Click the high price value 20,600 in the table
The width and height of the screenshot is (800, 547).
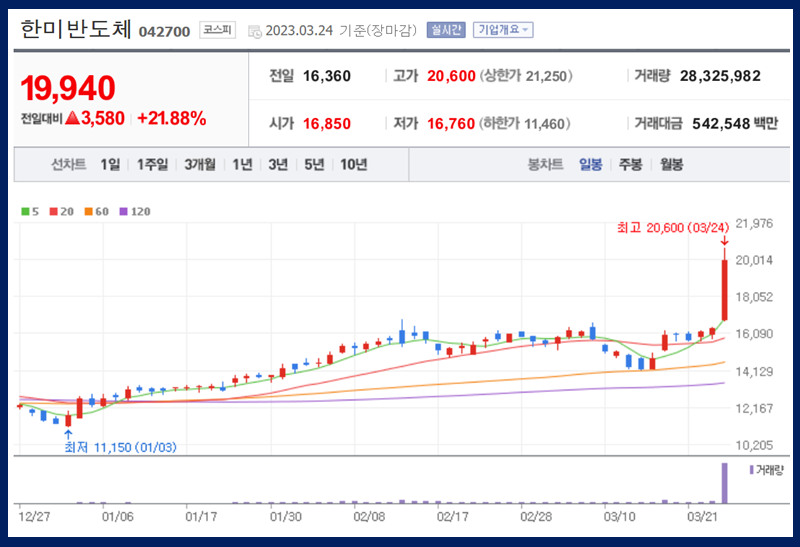[x=451, y=76]
